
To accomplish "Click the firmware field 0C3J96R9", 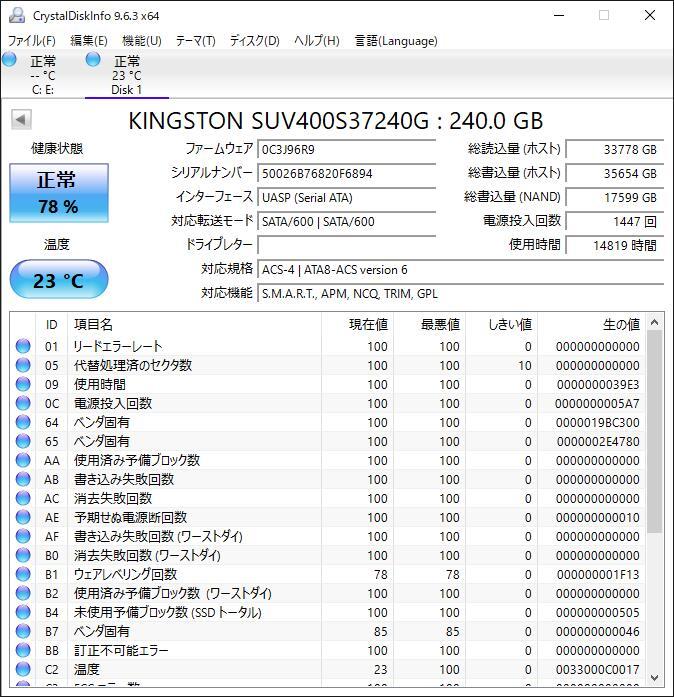I will [x=346, y=149].
